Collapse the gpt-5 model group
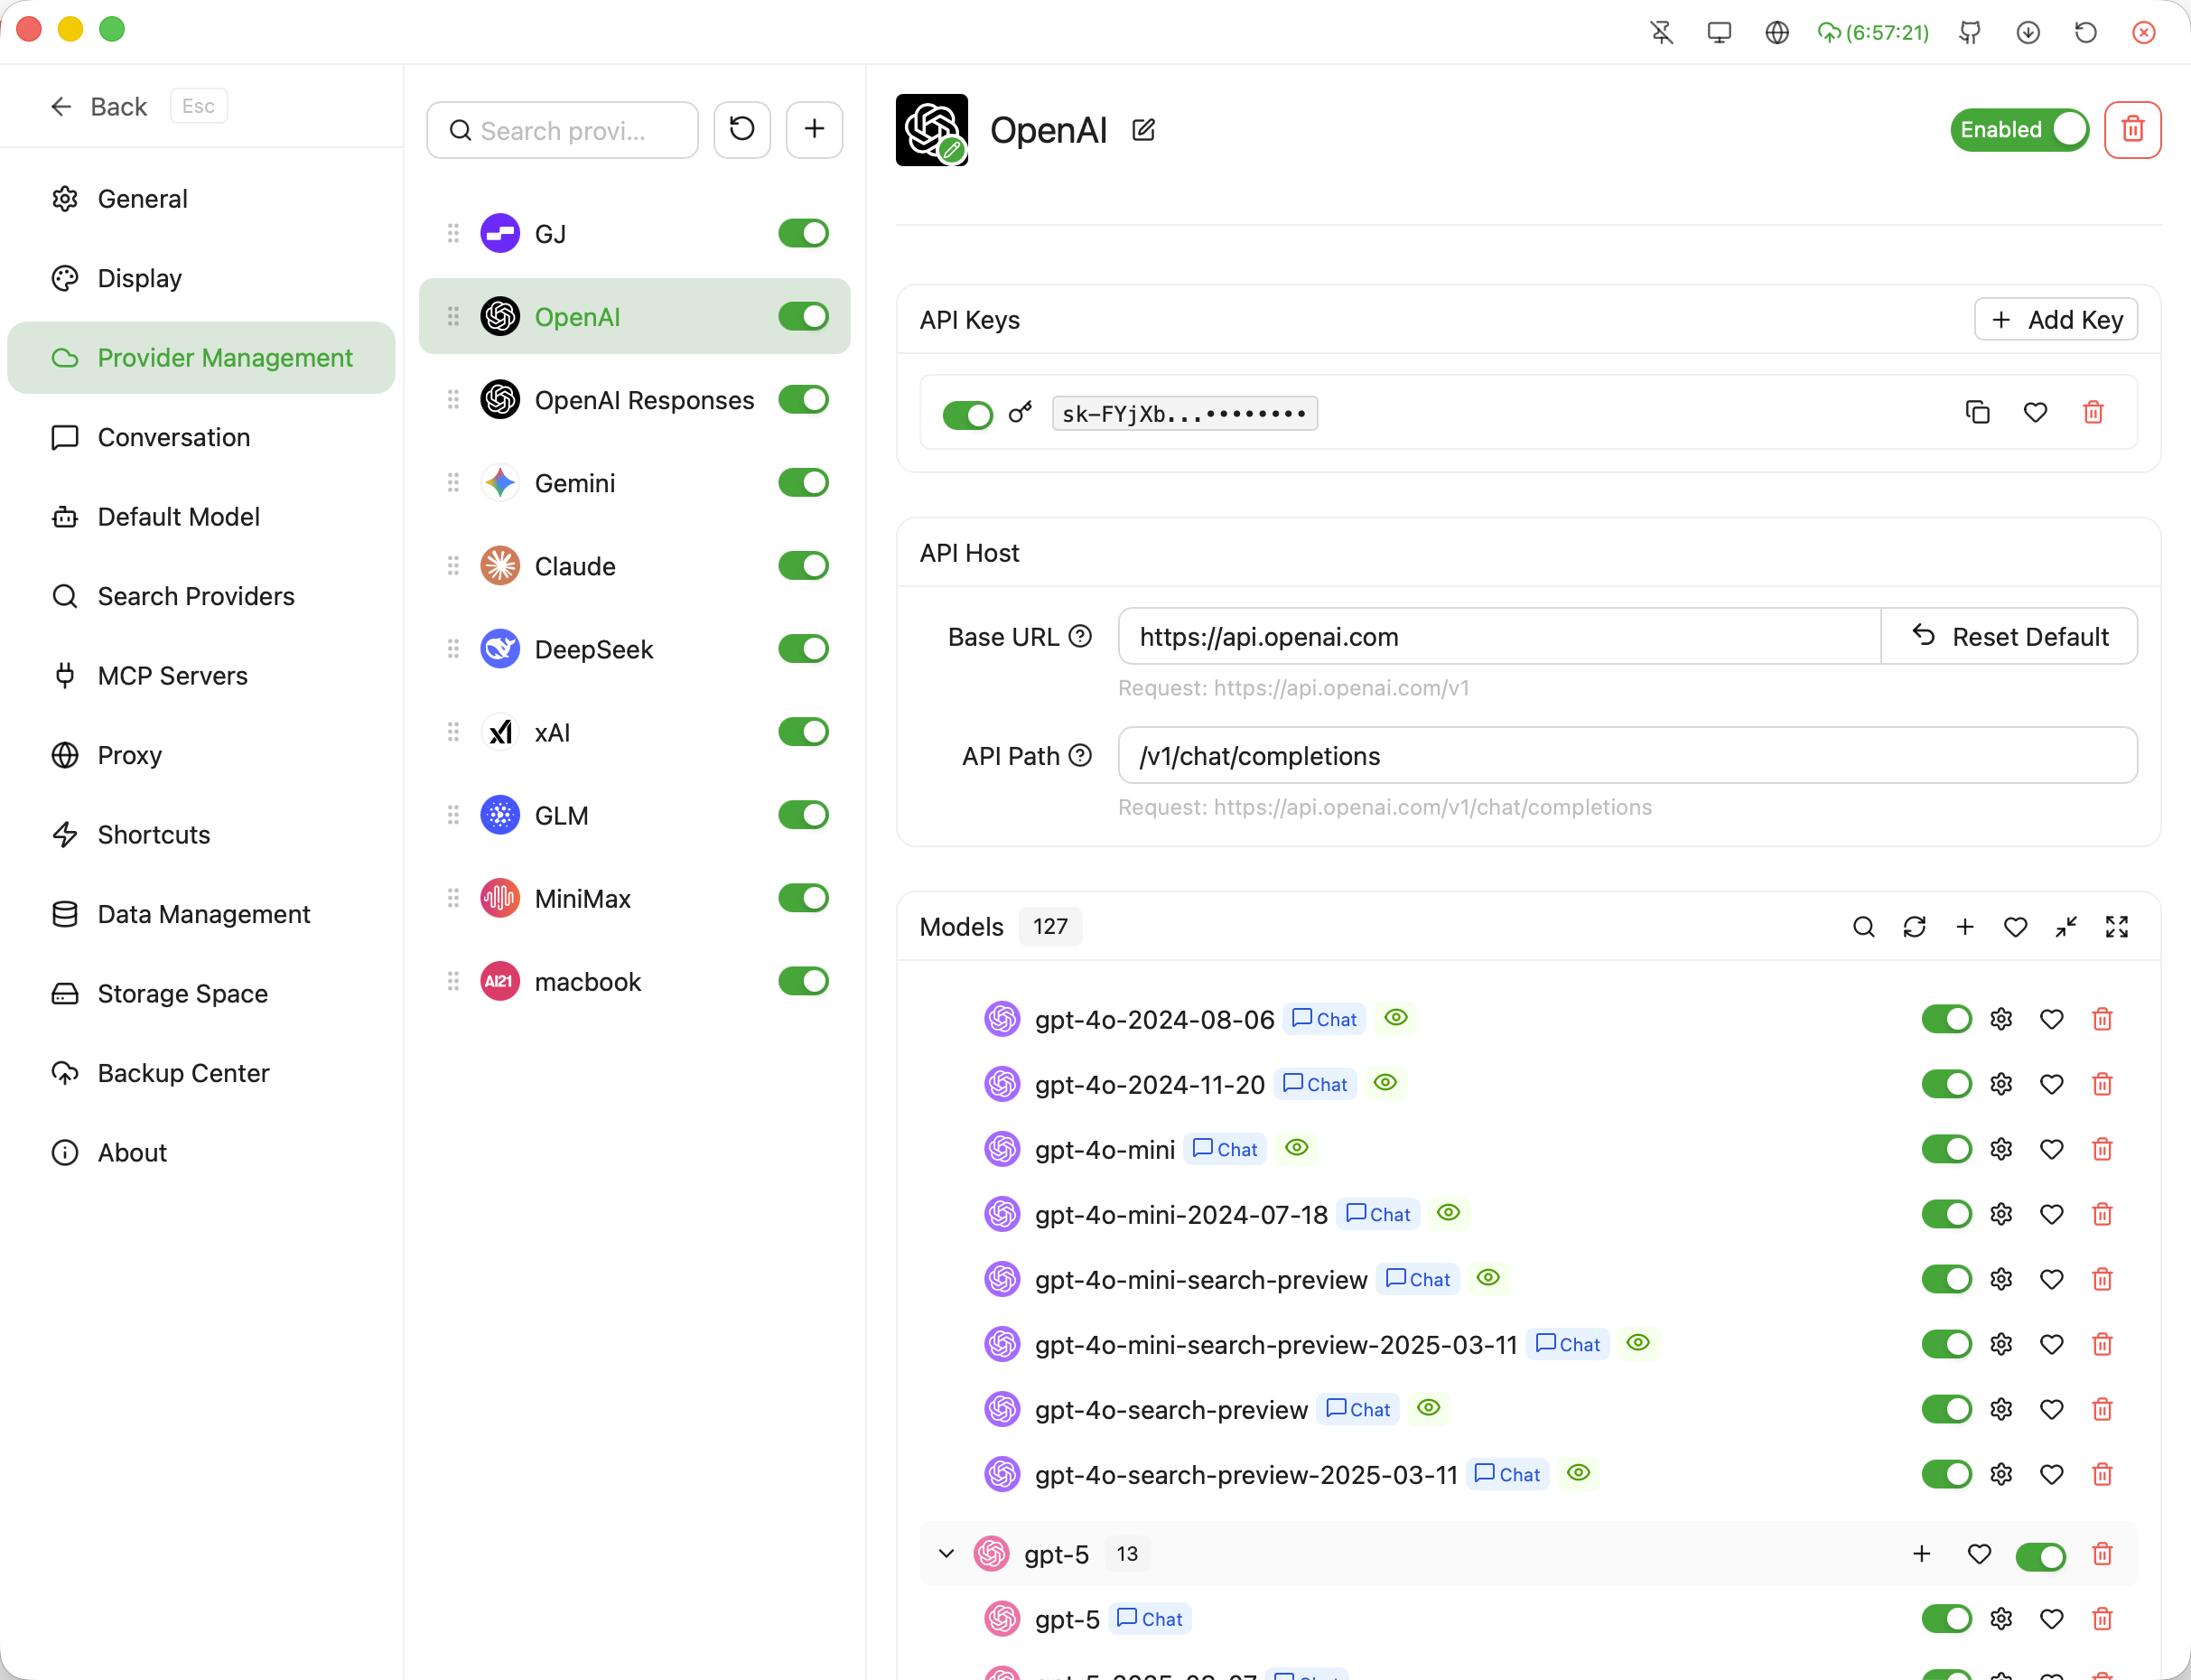Viewport: 2191px width, 1680px height. pyautogui.click(x=946, y=1553)
